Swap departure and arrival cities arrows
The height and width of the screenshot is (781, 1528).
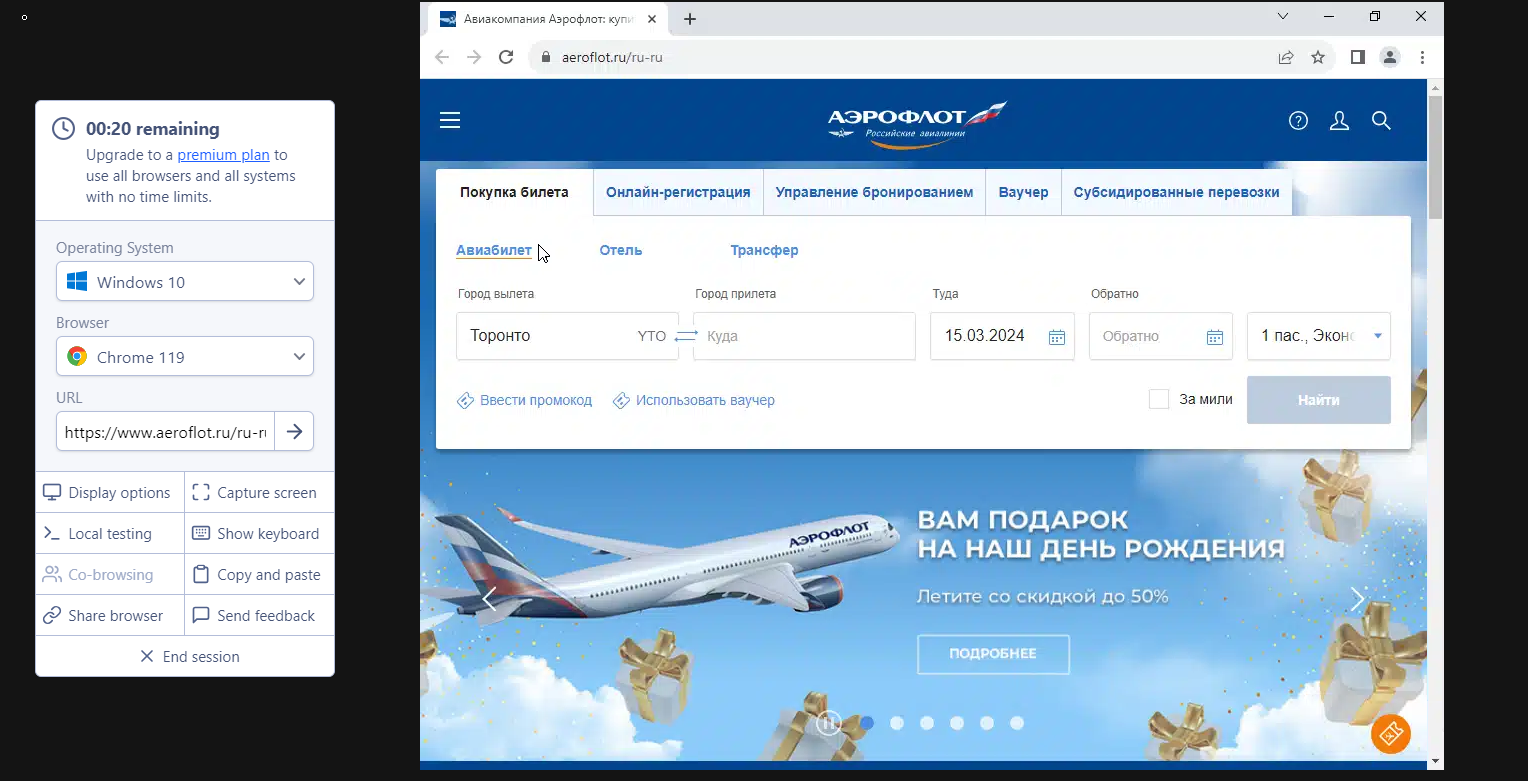pyautogui.click(x=686, y=336)
